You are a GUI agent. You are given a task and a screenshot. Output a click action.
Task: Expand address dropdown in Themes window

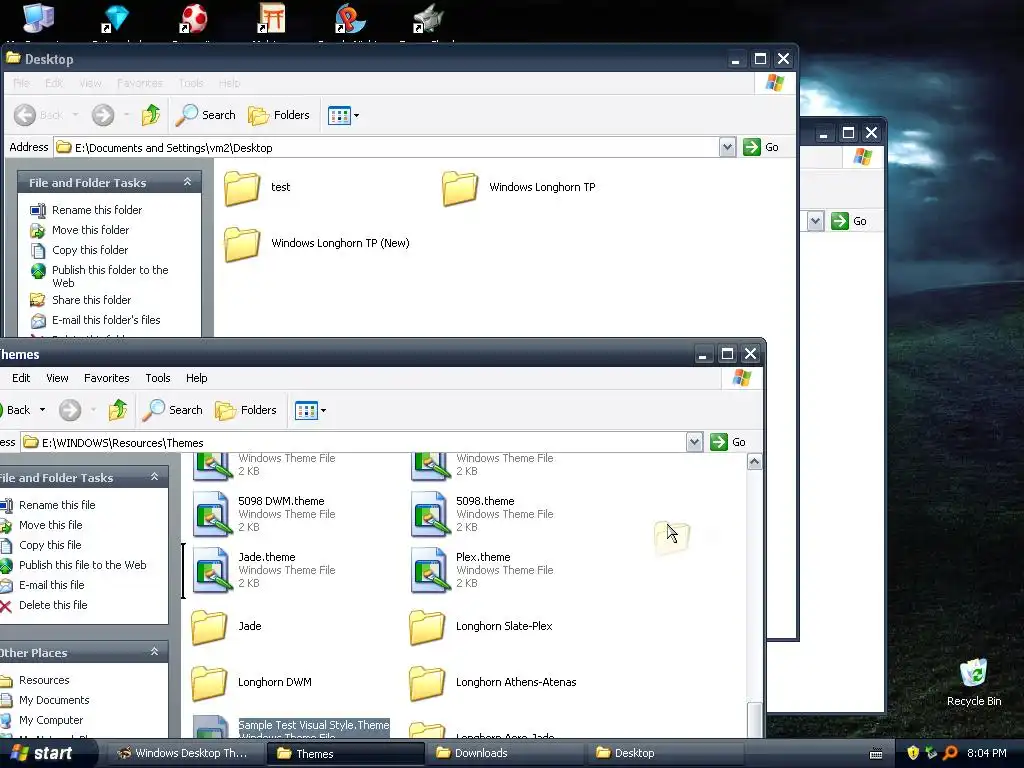click(694, 442)
